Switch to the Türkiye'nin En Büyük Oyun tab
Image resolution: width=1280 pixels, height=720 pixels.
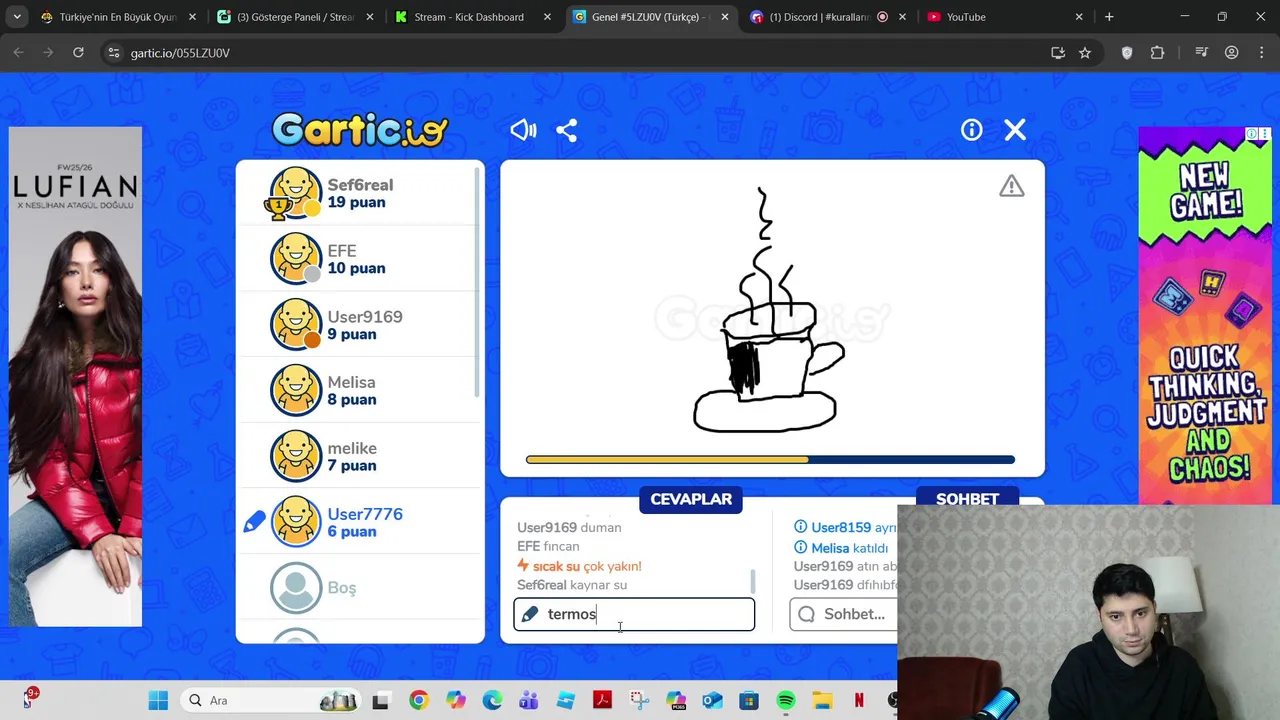click(x=118, y=17)
